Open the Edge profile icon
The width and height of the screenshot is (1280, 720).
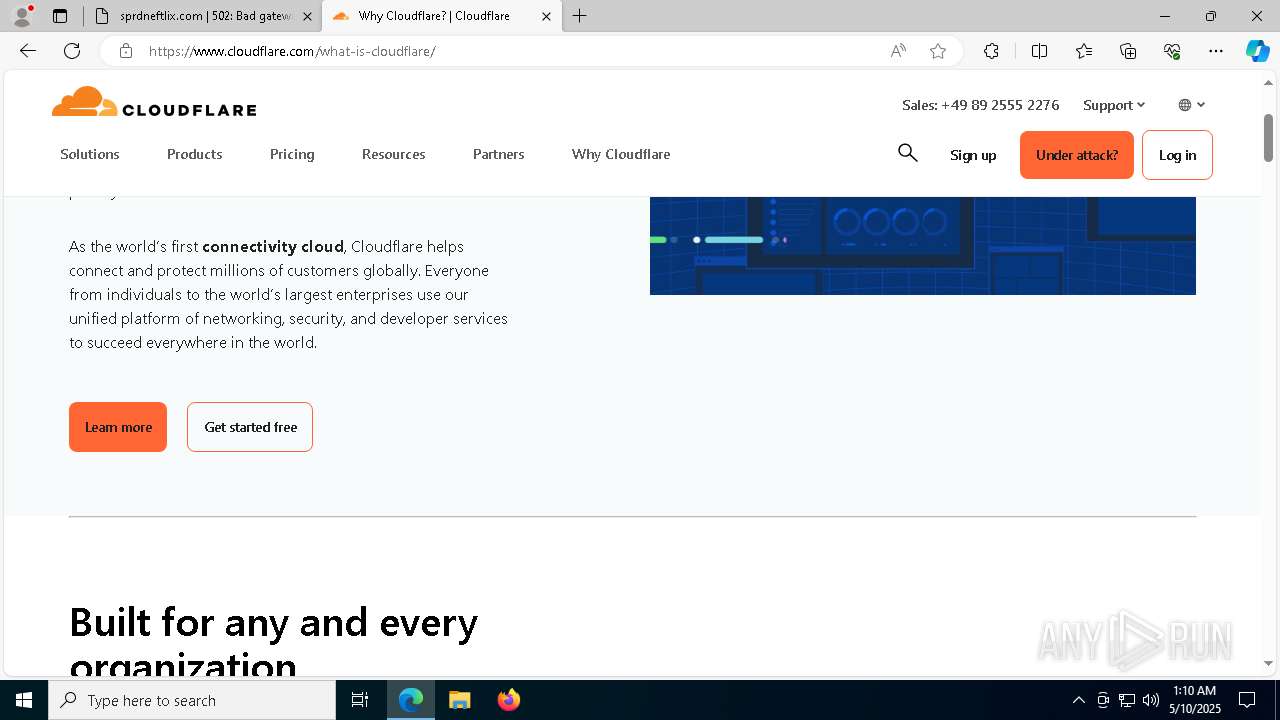pyautogui.click(x=22, y=16)
